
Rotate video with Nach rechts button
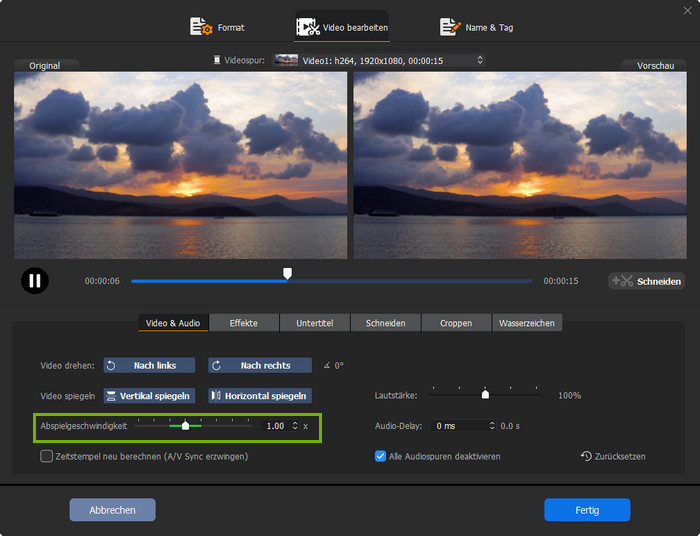click(260, 366)
